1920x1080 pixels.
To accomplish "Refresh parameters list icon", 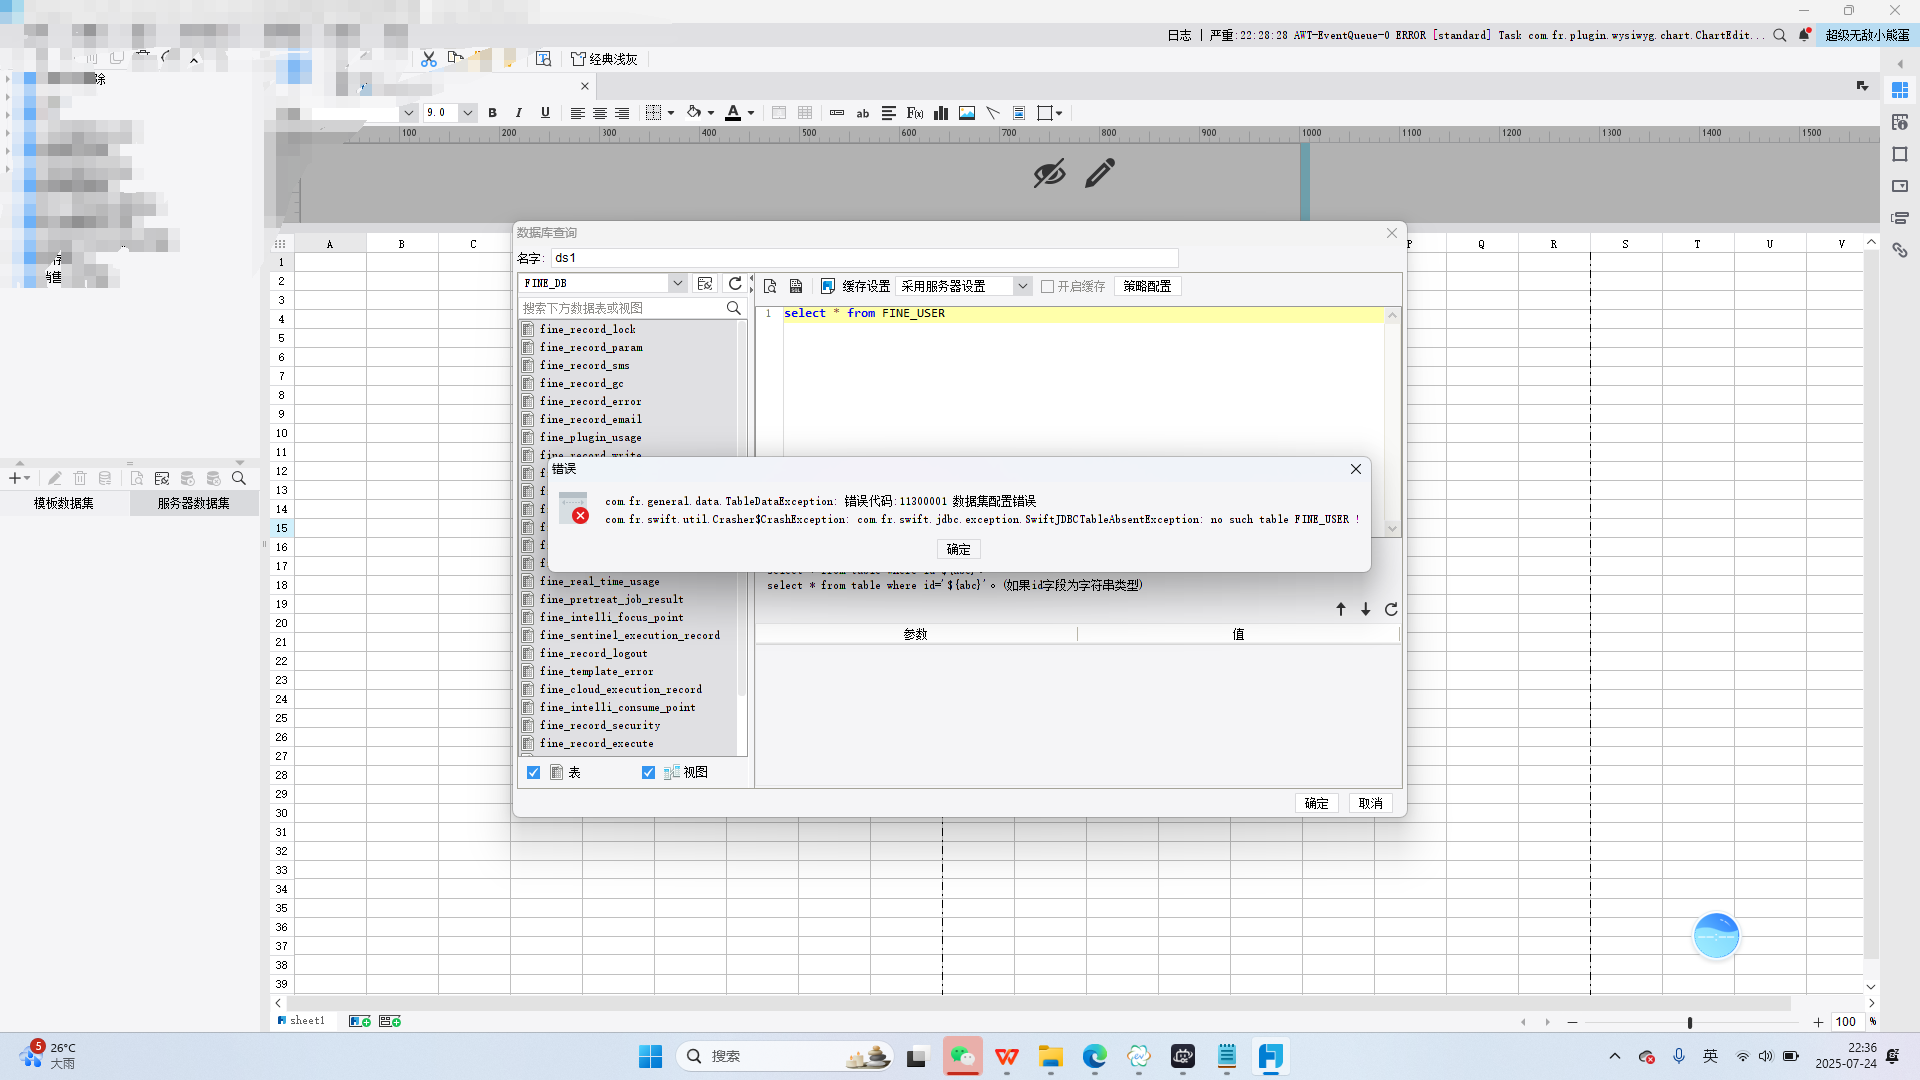I will coord(1391,609).
